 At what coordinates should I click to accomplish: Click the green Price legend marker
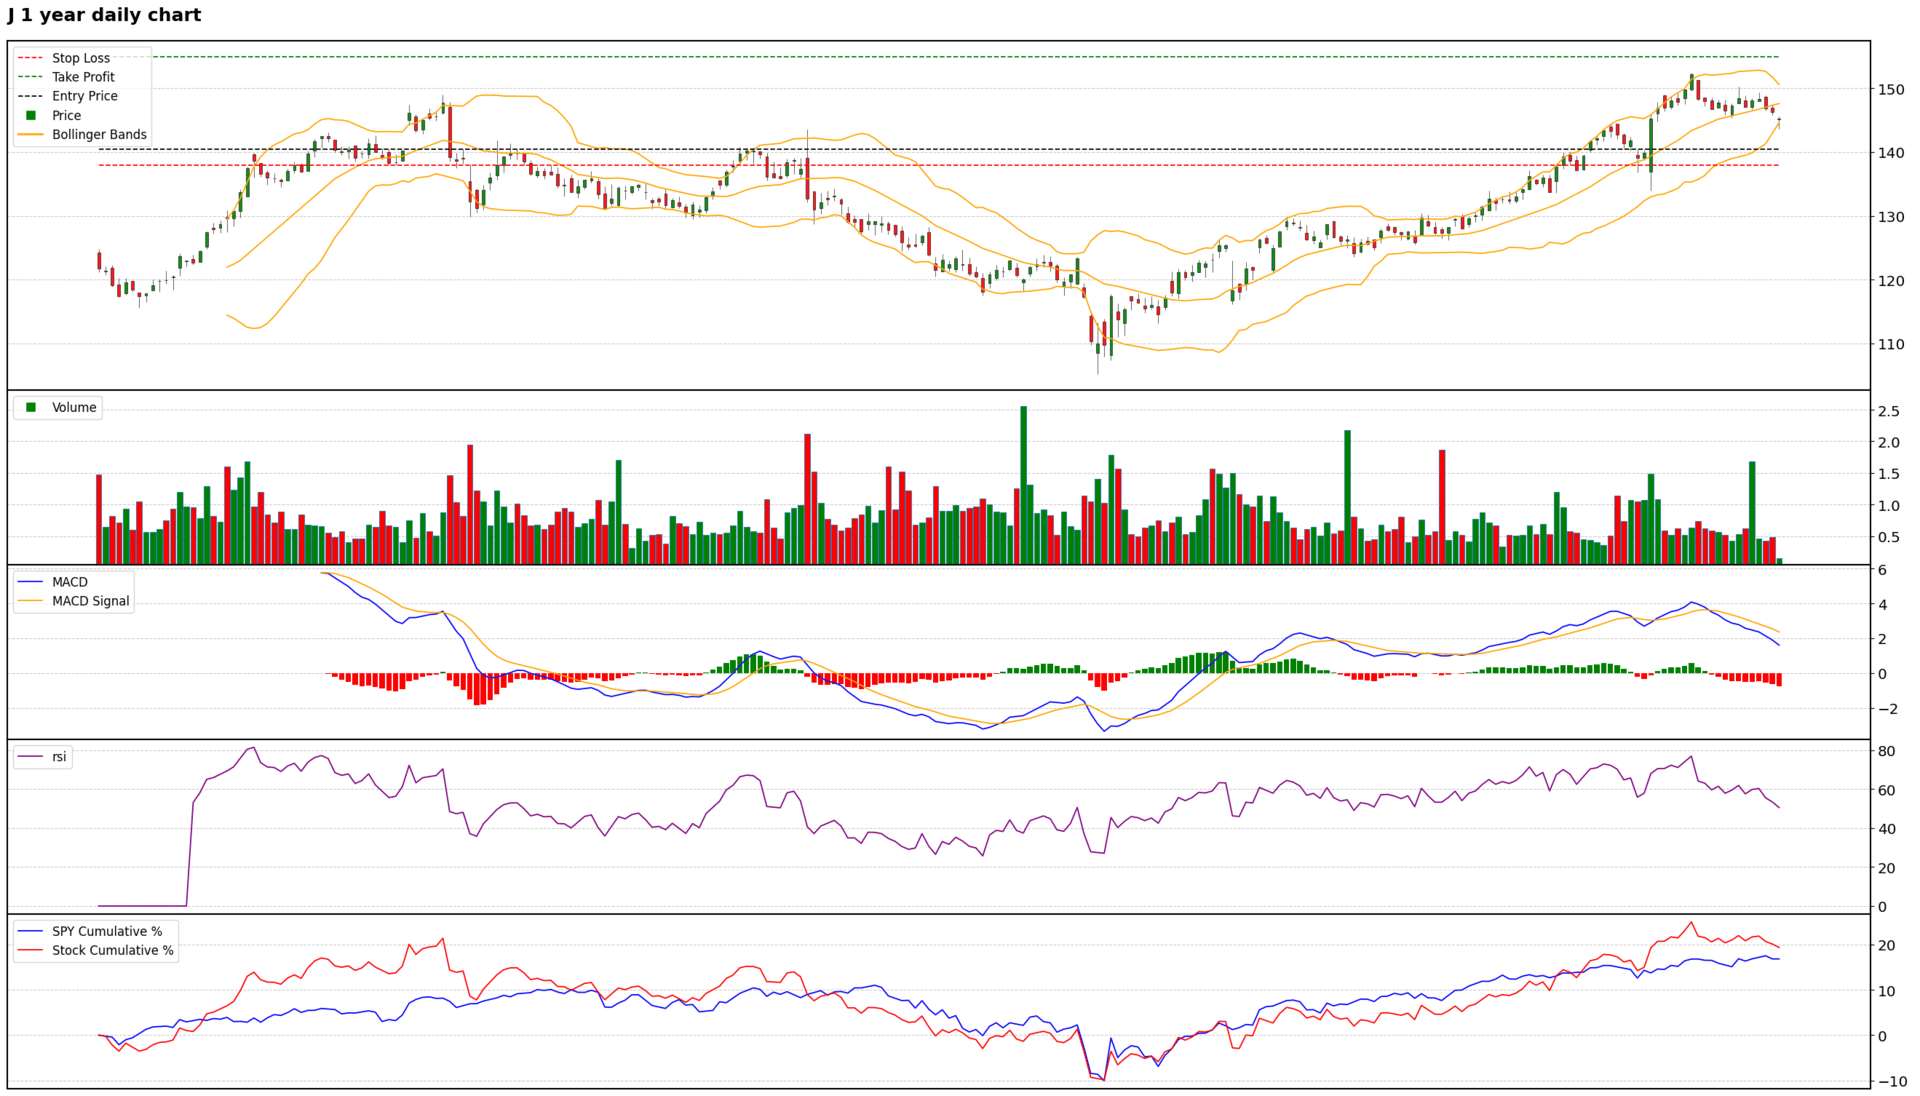pyautogui.click(x=31, y=115)
